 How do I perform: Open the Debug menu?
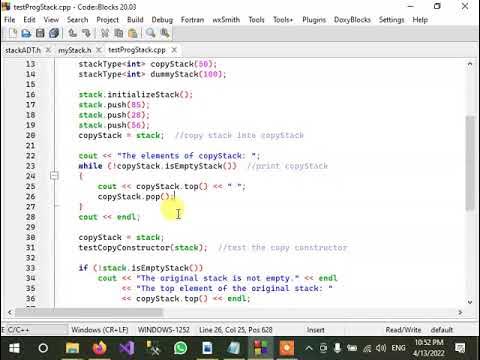[162, 20]
